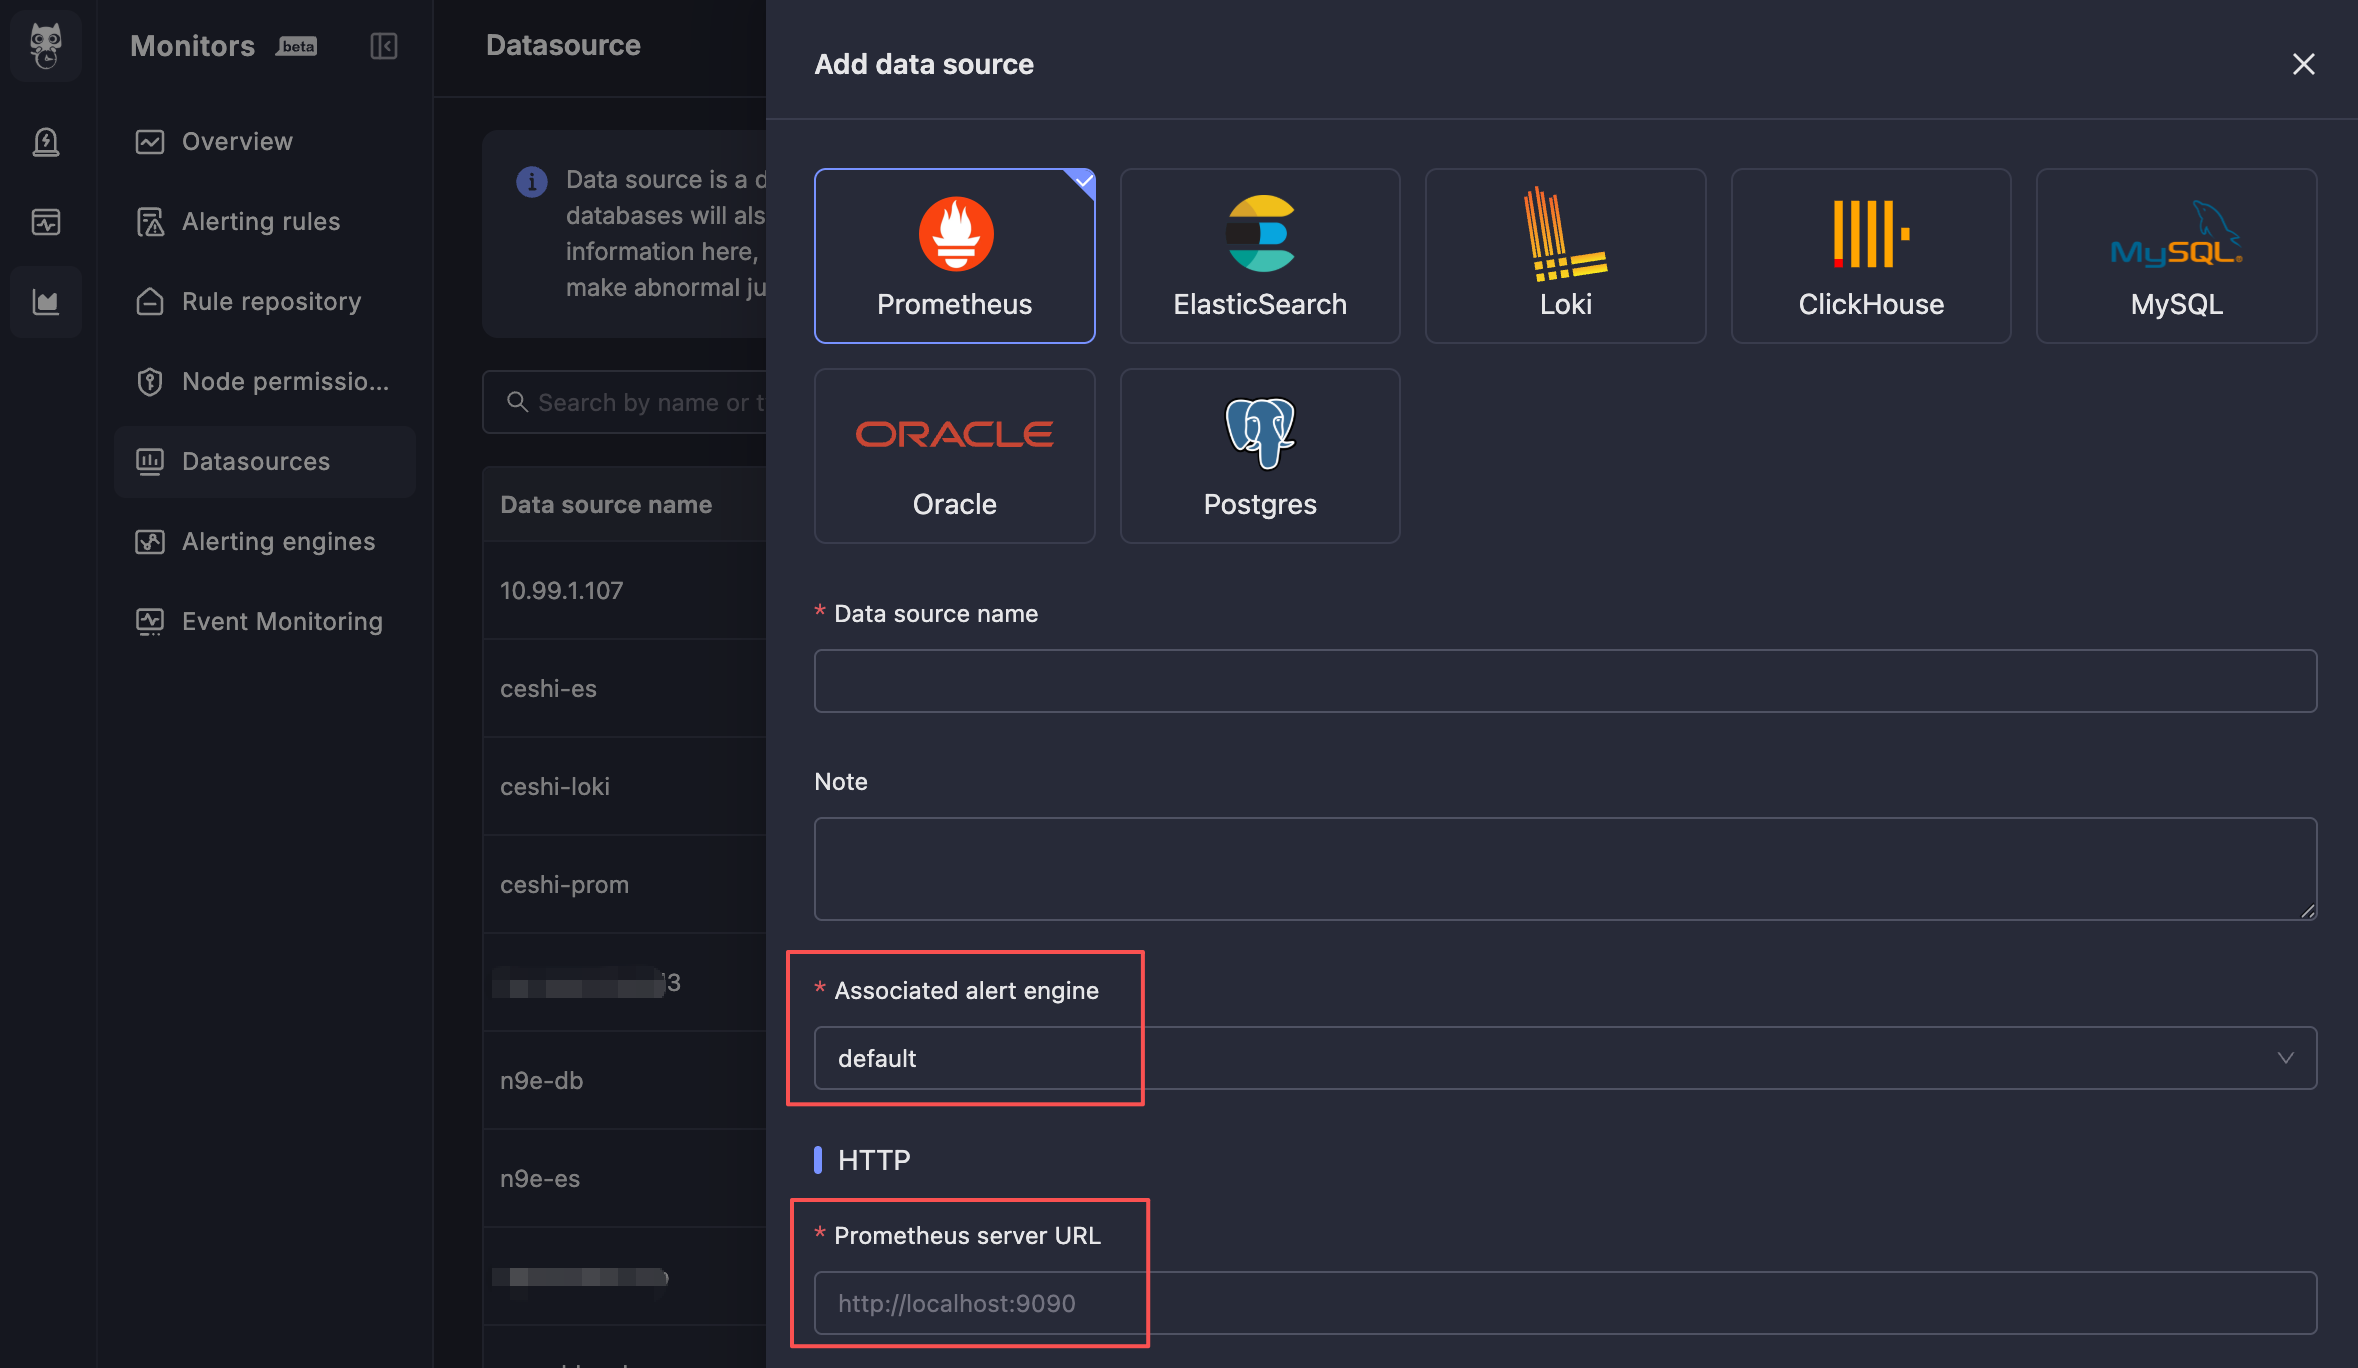Collapse the Monitors sidebar panel

(x=383, y=46)
